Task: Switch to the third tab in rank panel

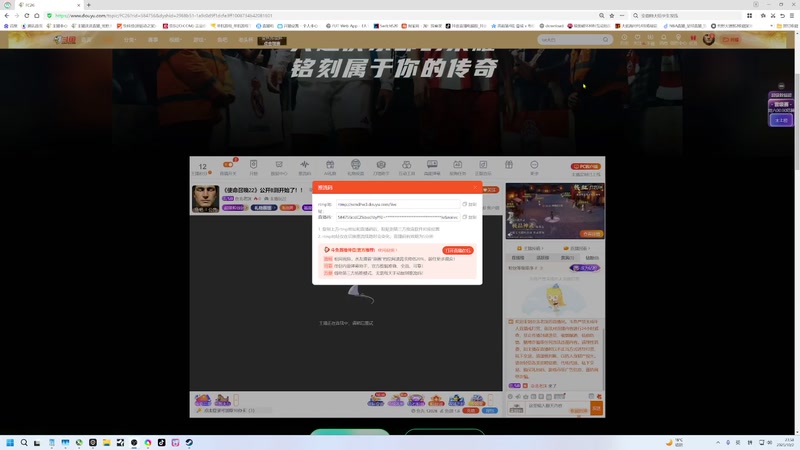Action: tap(567, 258)
